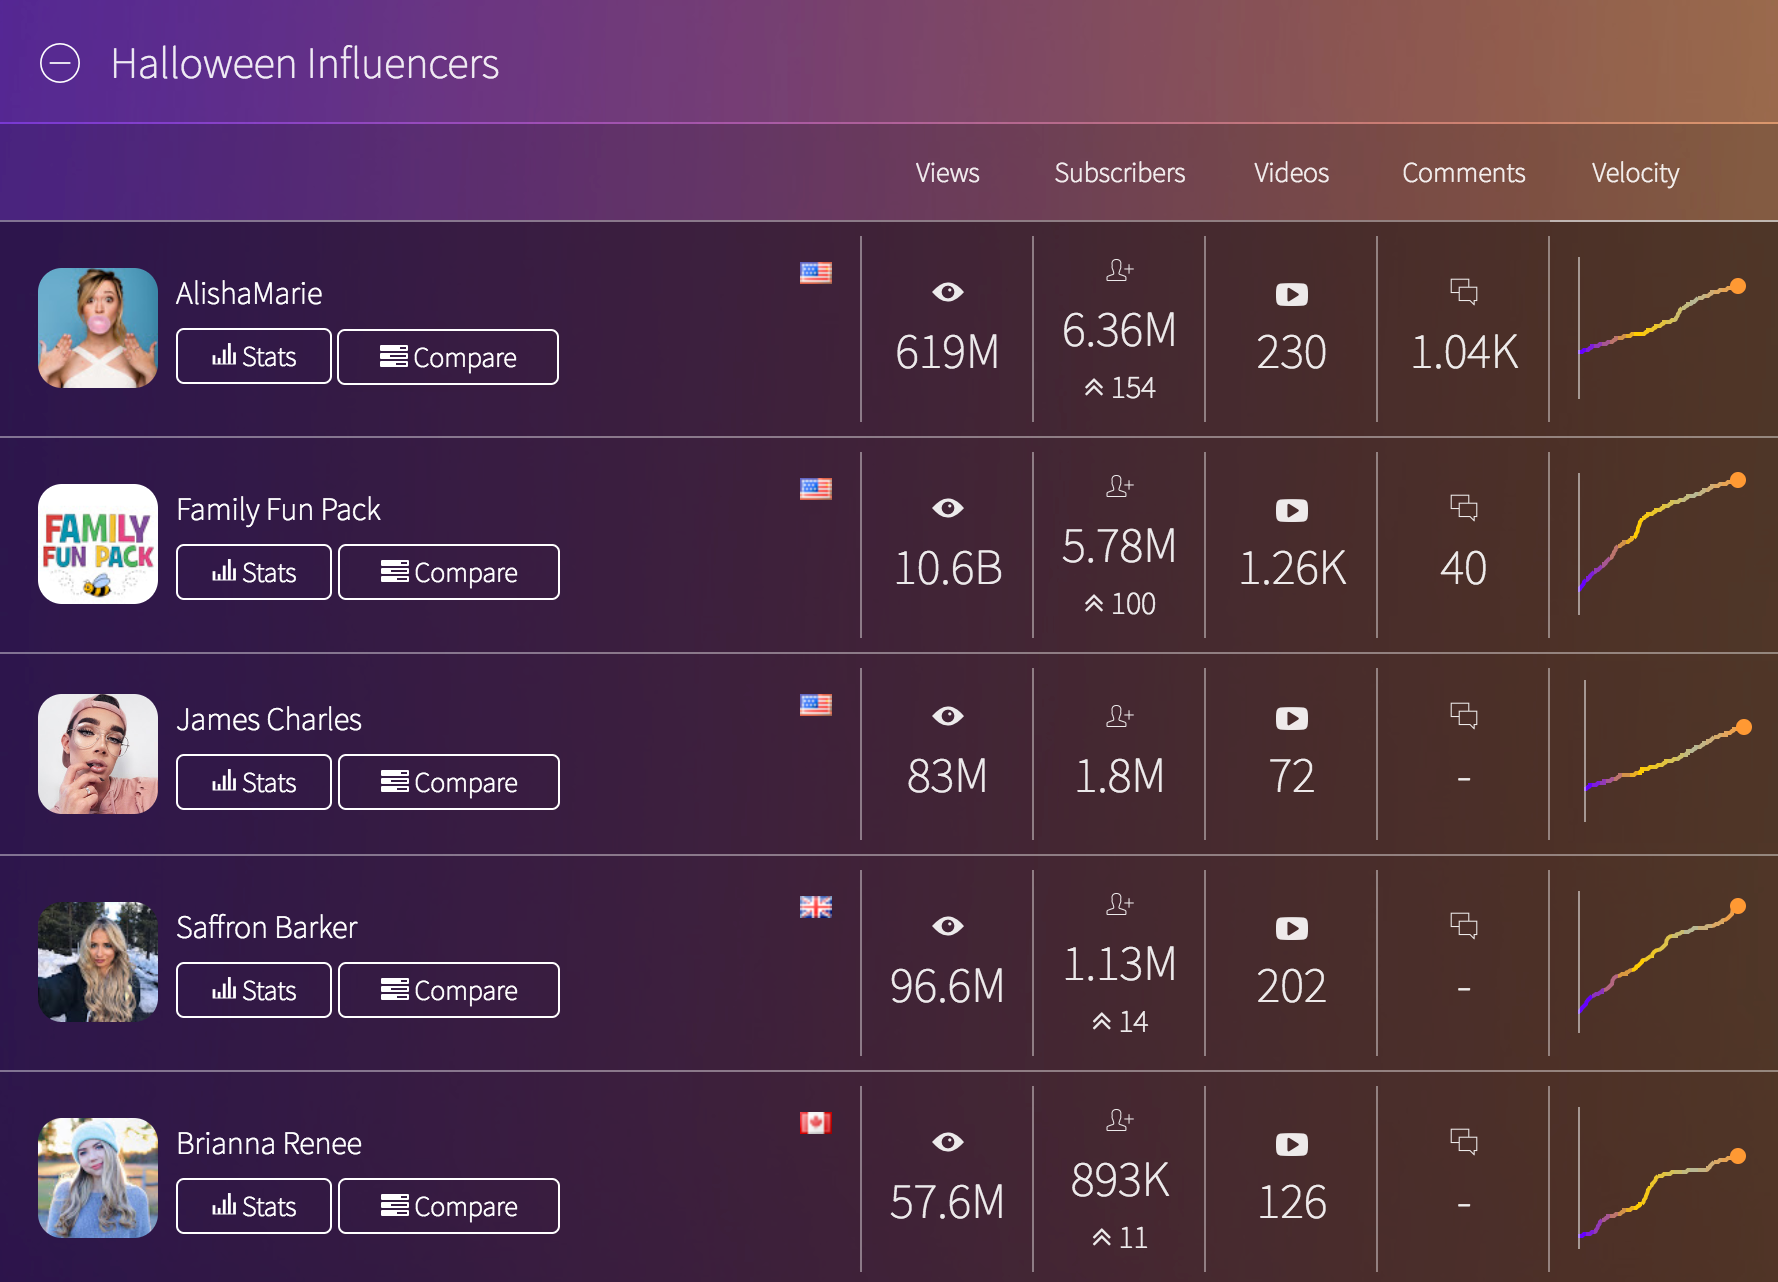Sort by the Subscribers column
Viewport: 1778px width, 1282px height.
[1119, 173]
